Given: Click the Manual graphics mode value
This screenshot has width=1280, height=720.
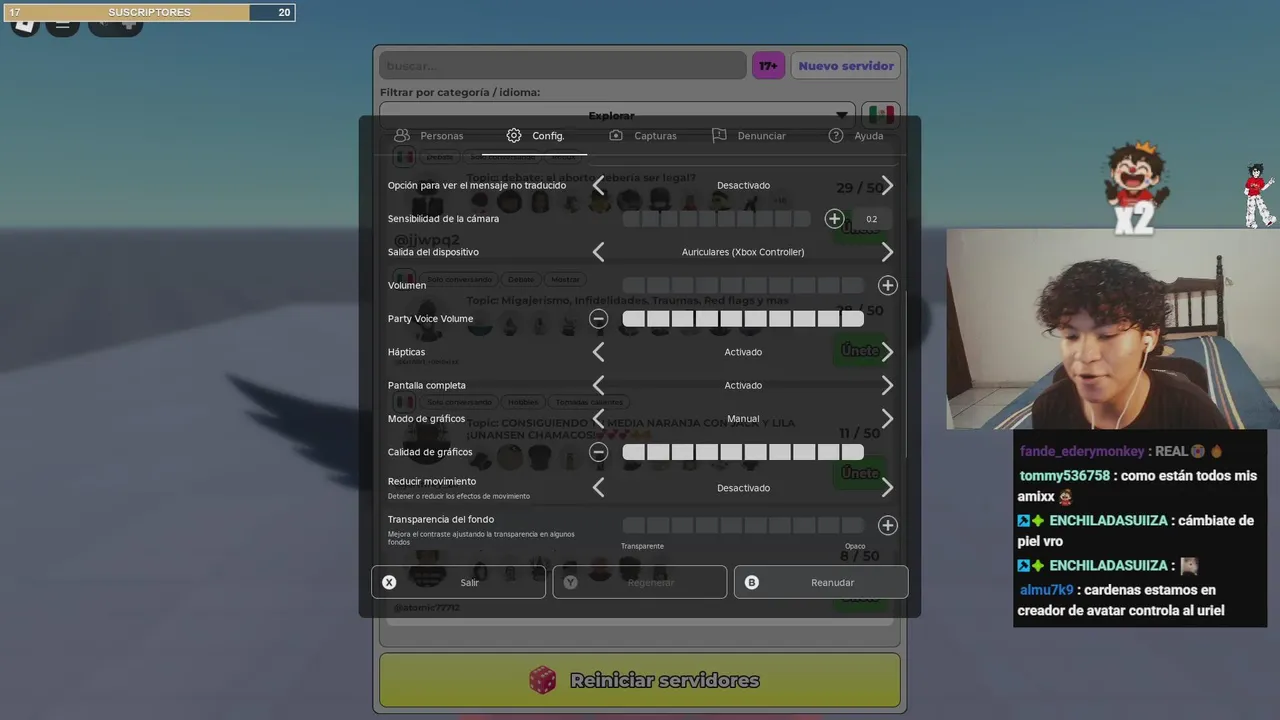Looking at the screenshot, I should tap(743, 418).
